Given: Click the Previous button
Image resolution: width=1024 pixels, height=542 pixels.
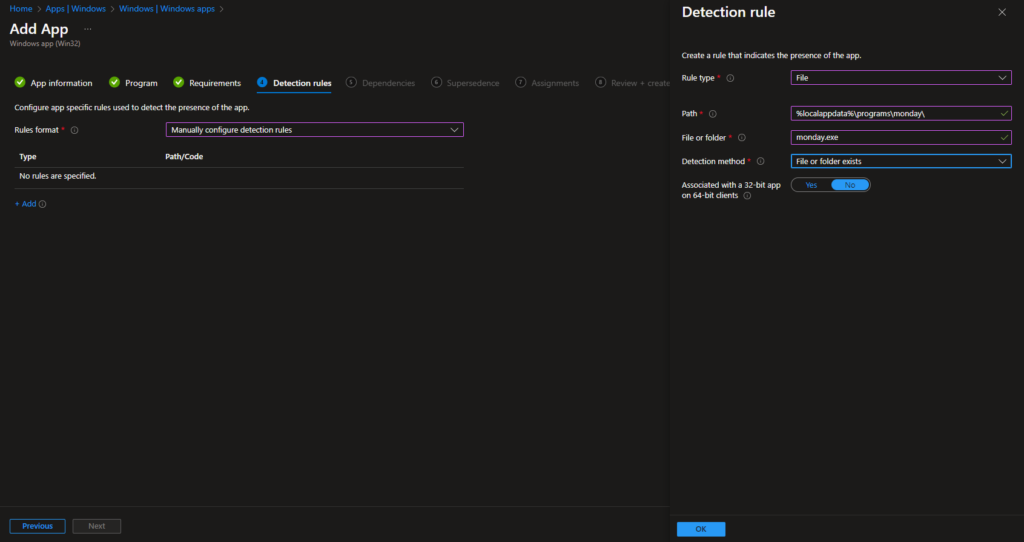Looking at the screenshot, I should coord(37,526).
